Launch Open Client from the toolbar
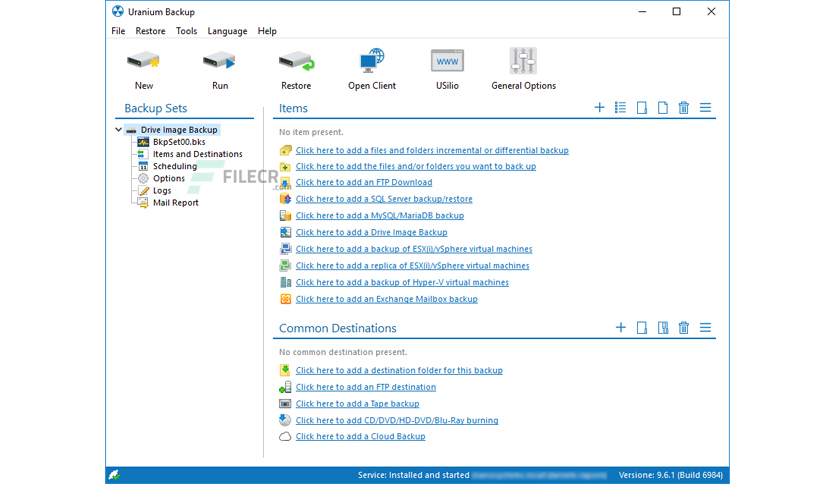This screenshot has width=836, height=484. point(372,60)
